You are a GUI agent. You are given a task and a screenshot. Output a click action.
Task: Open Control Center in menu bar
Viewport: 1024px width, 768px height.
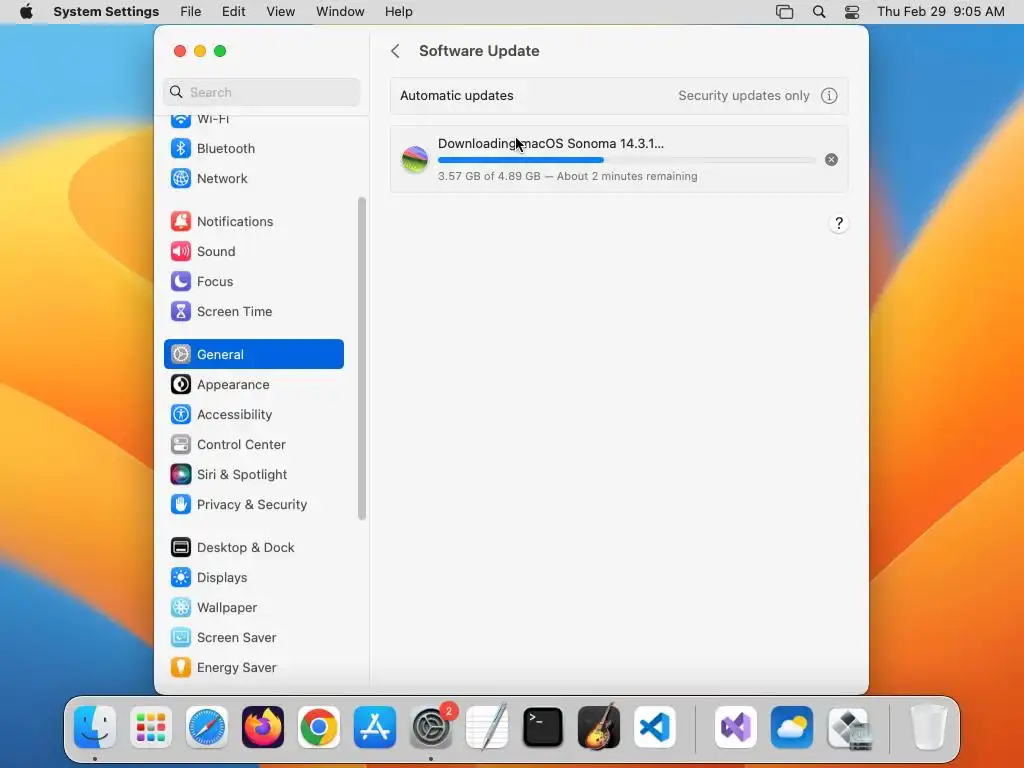pyautogui.click(x=852, y=12)
